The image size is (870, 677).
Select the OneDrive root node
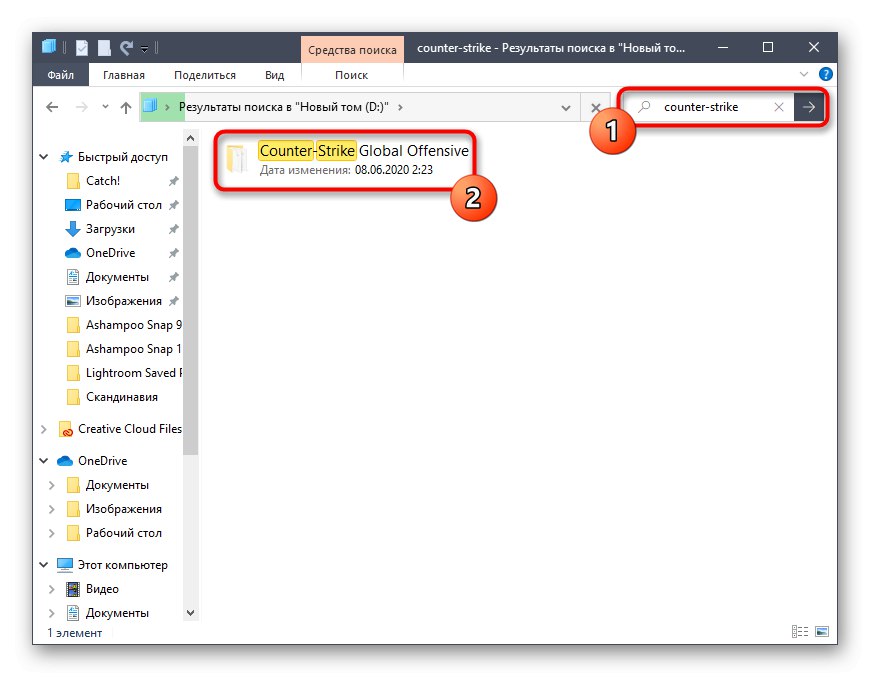[103, 461]
